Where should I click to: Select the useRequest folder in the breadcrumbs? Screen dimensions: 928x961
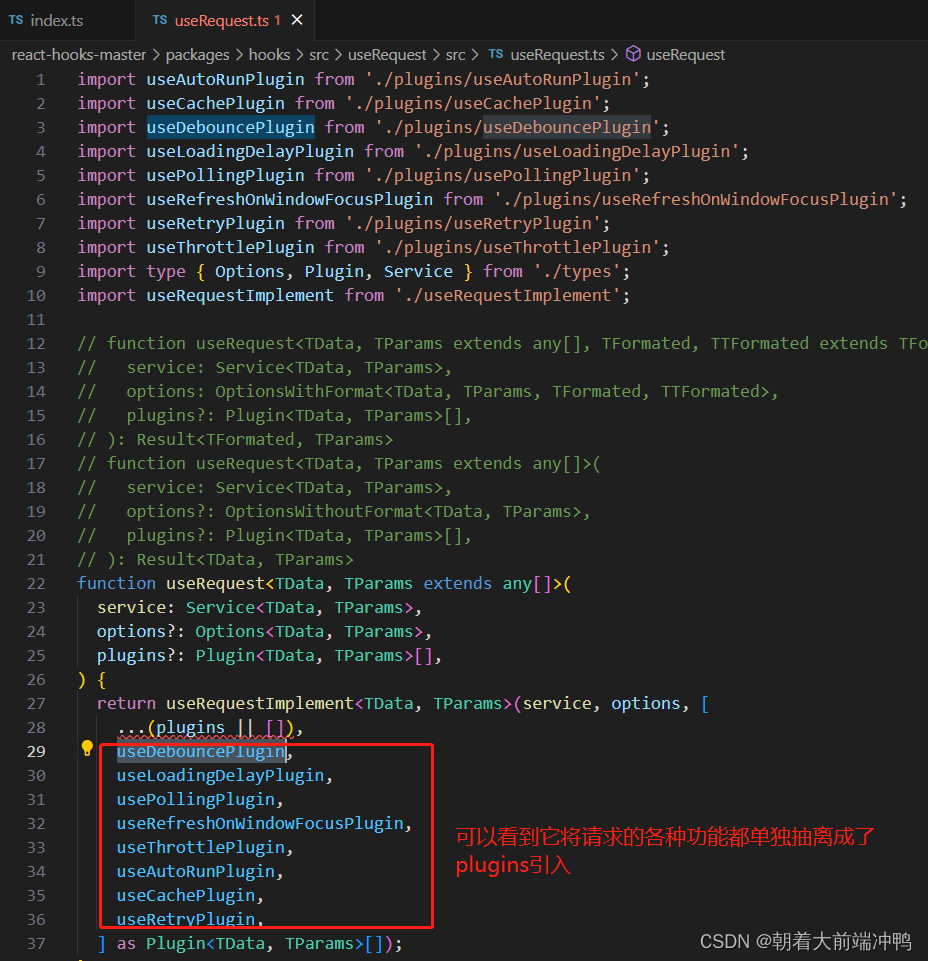click(386, 55)
